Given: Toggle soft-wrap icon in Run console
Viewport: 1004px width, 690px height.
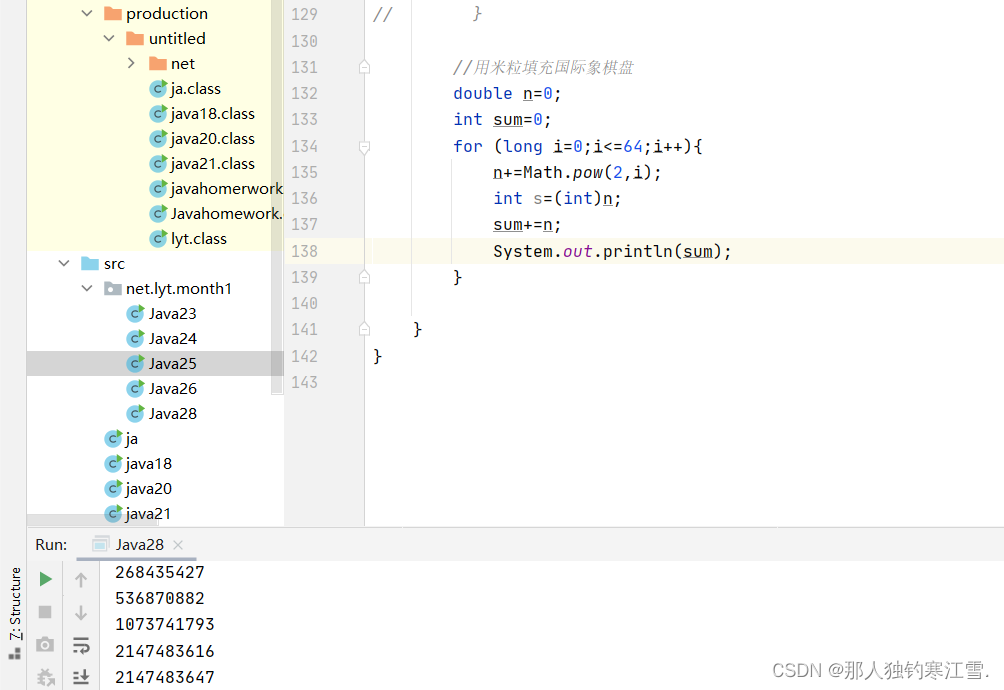Looking at the screenshot, I should click(81, 645).
